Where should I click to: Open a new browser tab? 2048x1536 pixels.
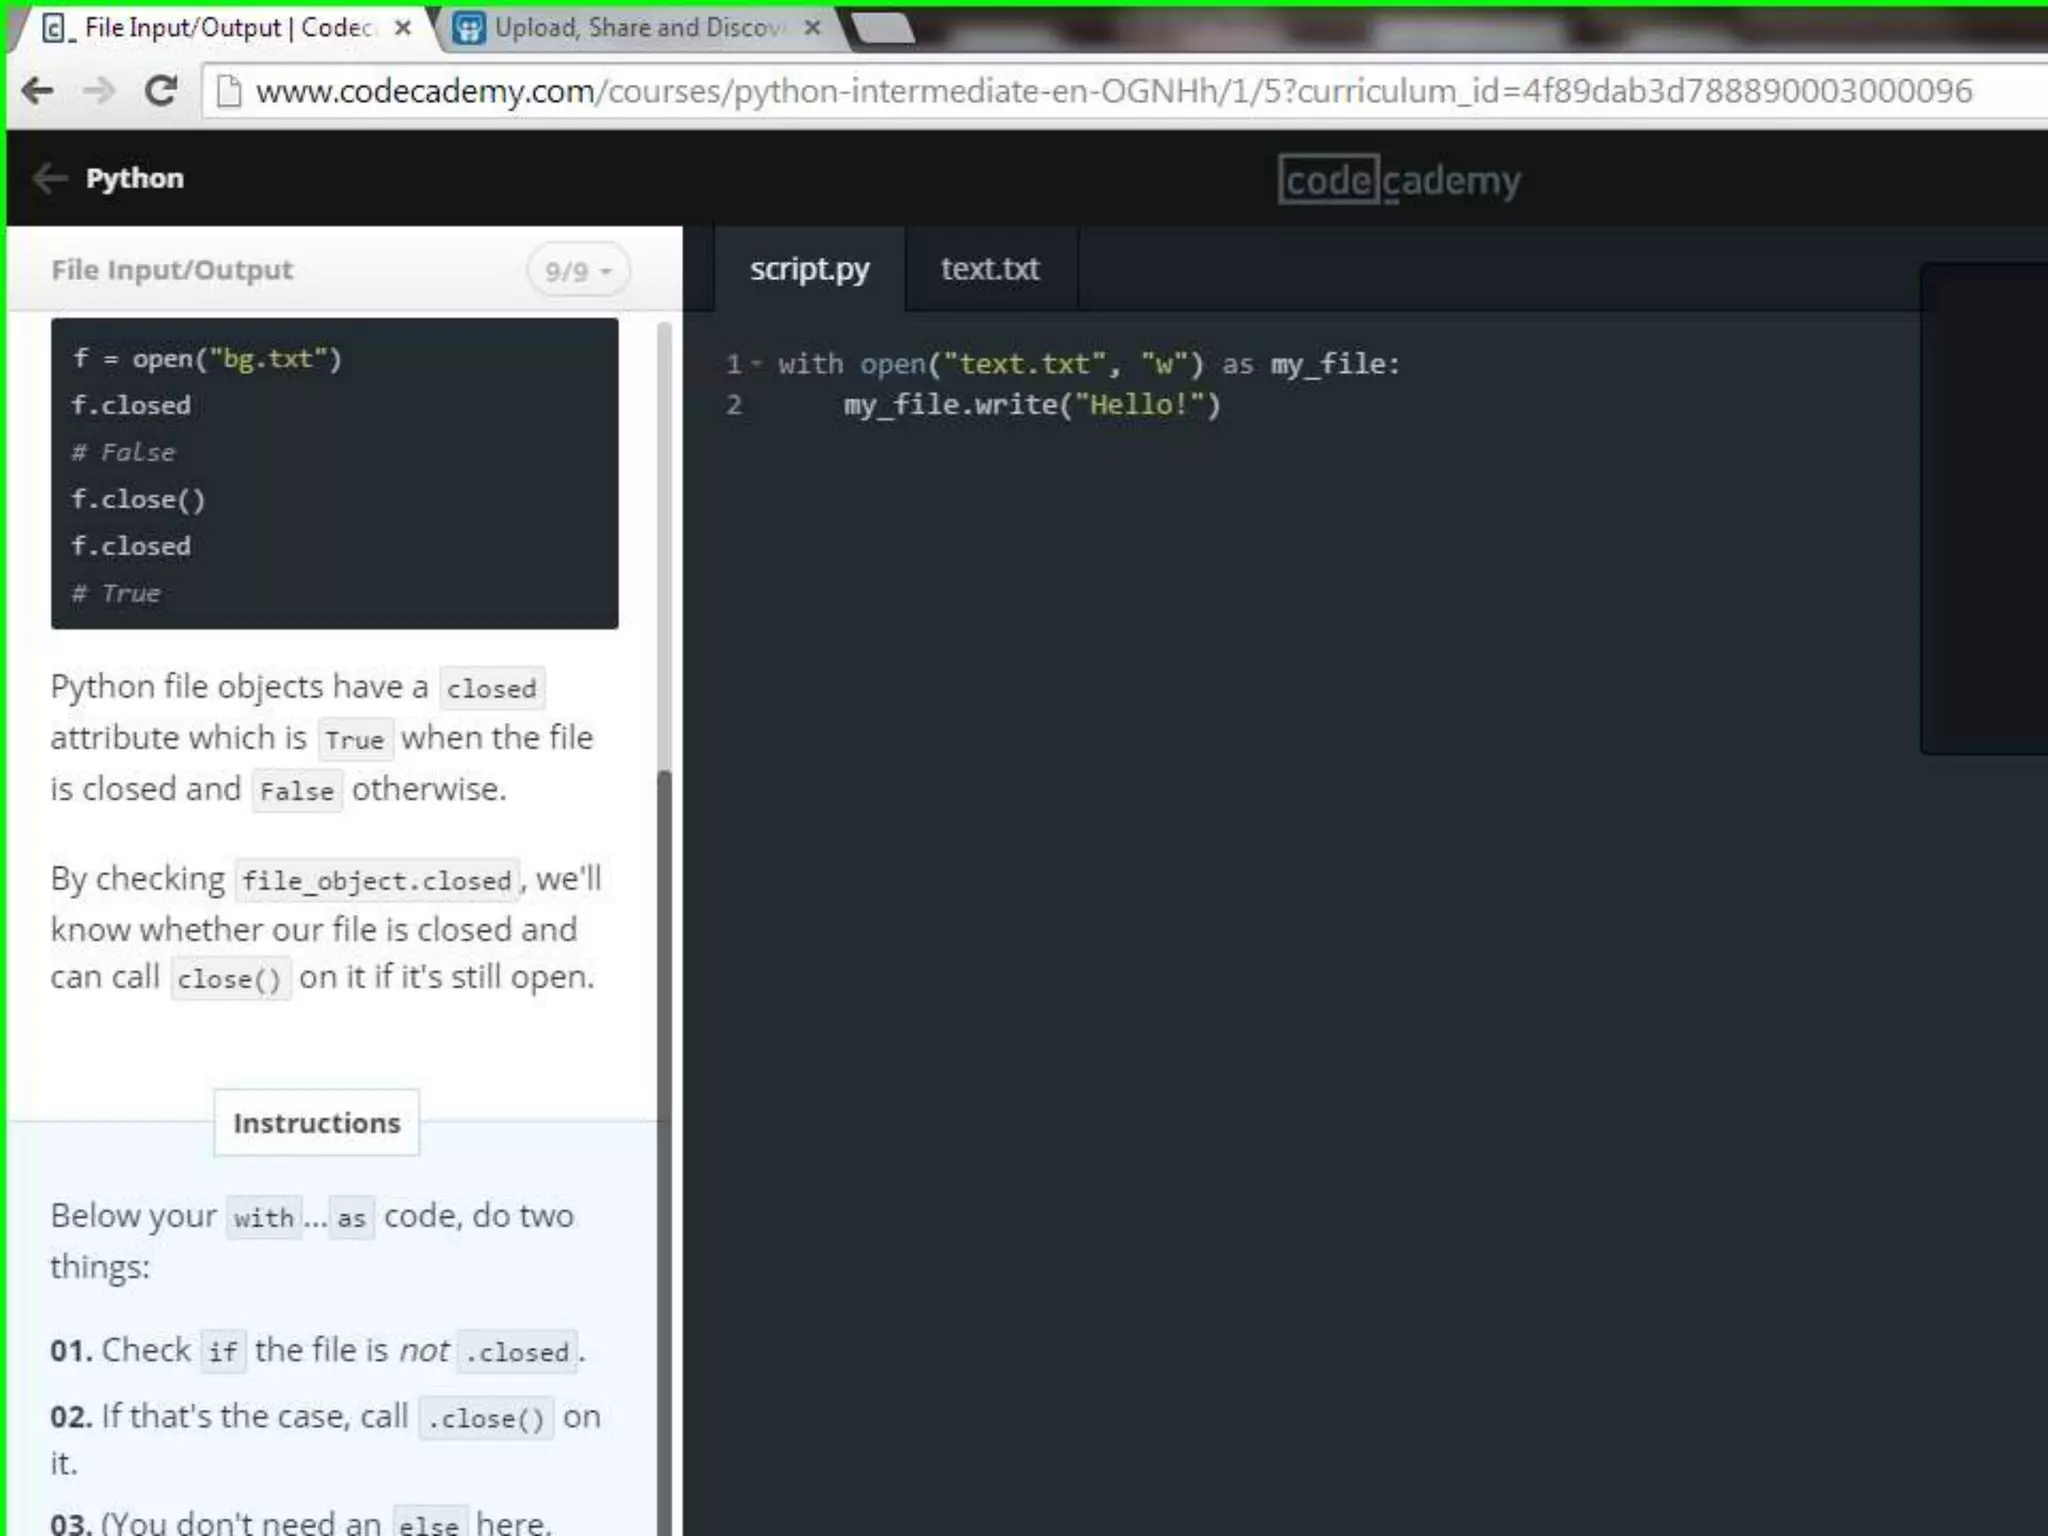click(884, 28)
